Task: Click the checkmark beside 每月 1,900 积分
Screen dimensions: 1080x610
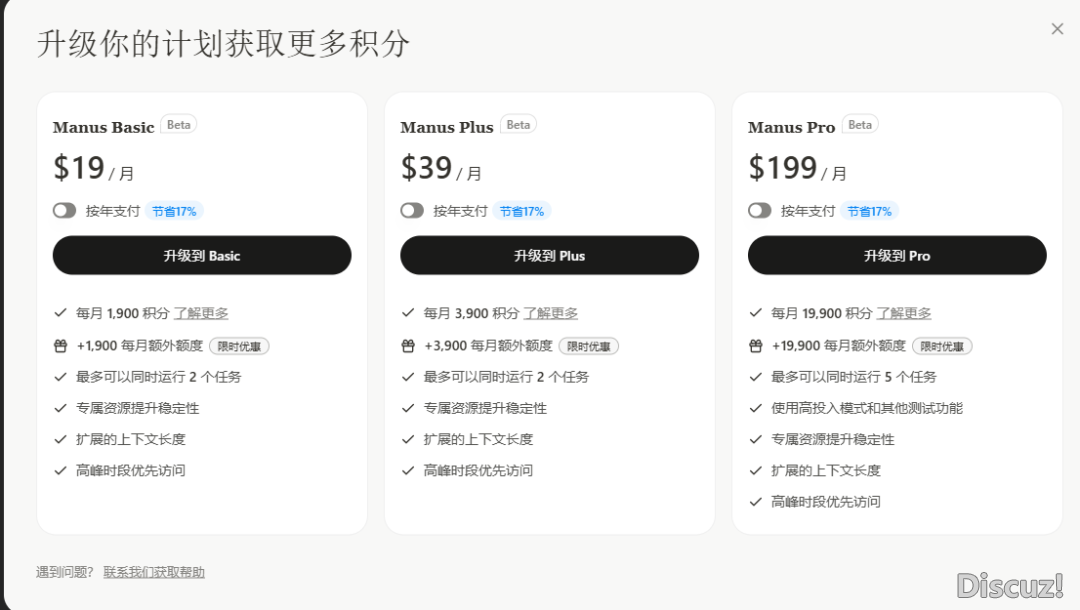Action: (x=61, y=313)
